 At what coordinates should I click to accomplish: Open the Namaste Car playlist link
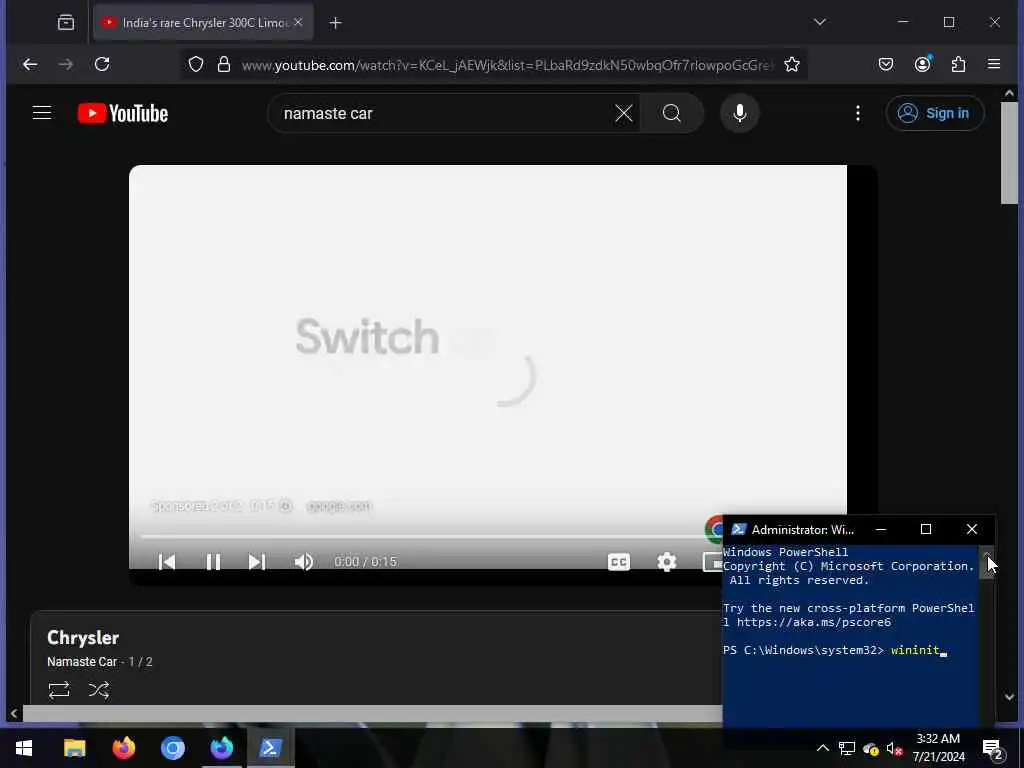[82, 662]
